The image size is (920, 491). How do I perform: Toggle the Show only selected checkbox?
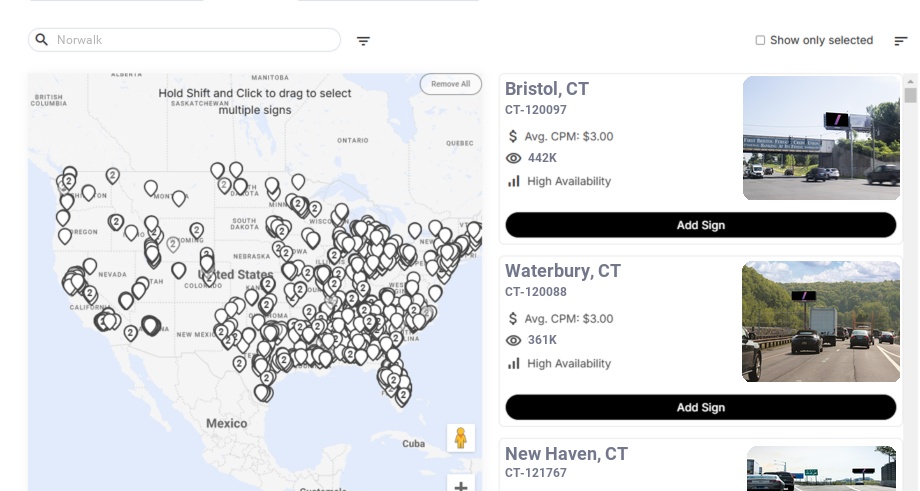click(x=760, y=41)
